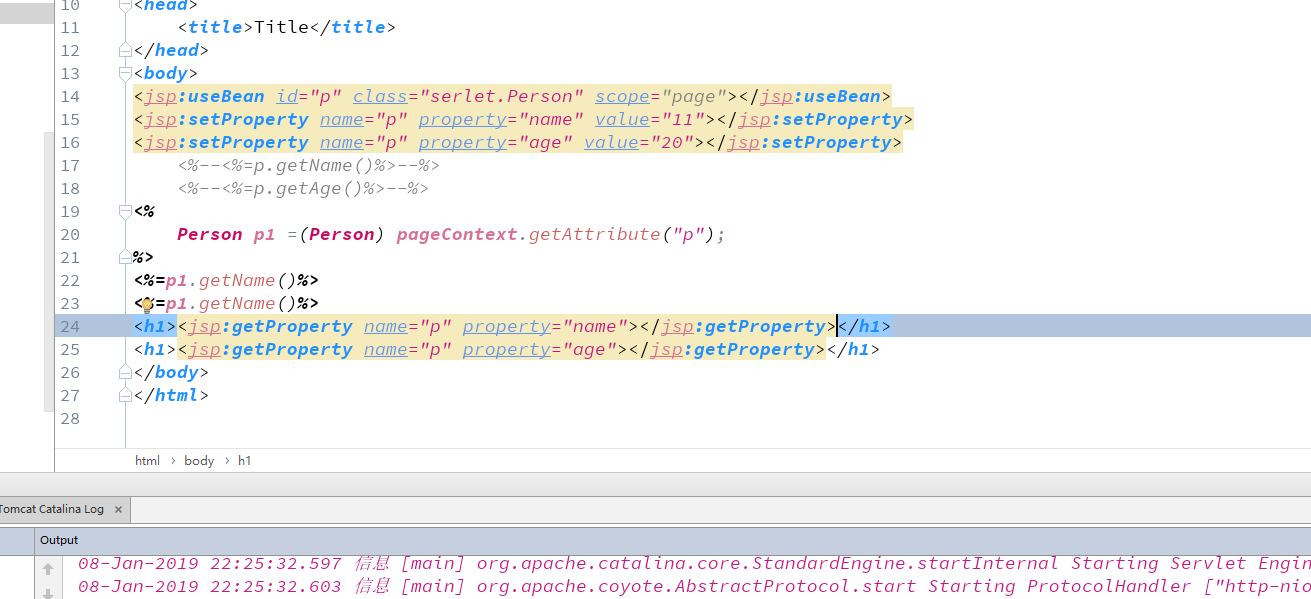Click the commented p.getAge() on line 18
This screenshot has width=1311, height=599.
[x=303, y=188]
